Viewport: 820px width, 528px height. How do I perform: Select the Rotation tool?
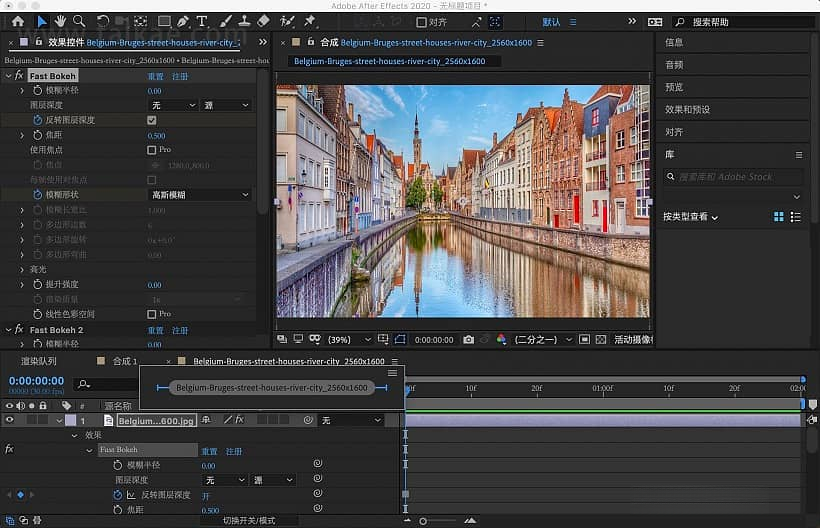(103, 21)
